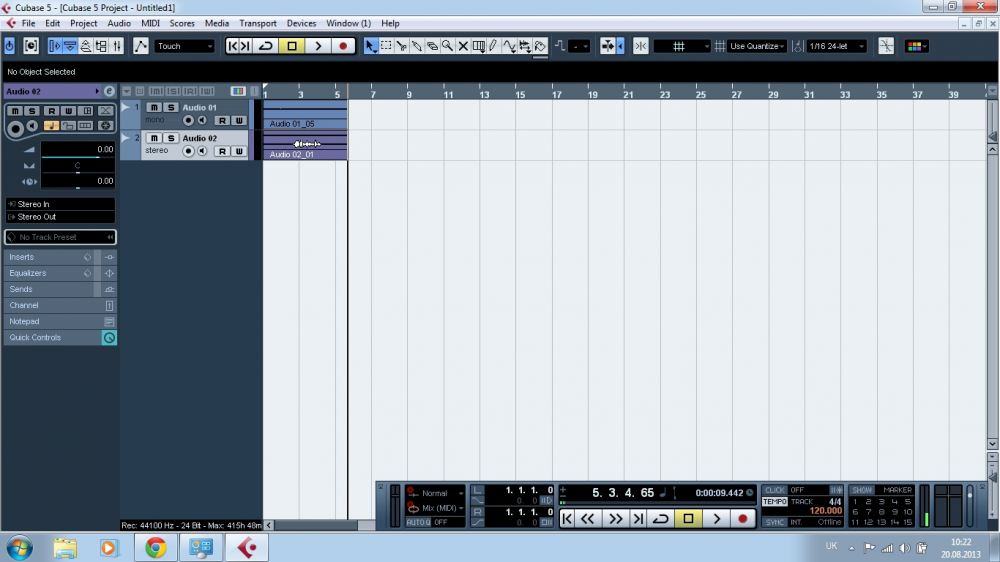Fast forward using the transport panel
The image size is (1000, 562).
point(615,519)
